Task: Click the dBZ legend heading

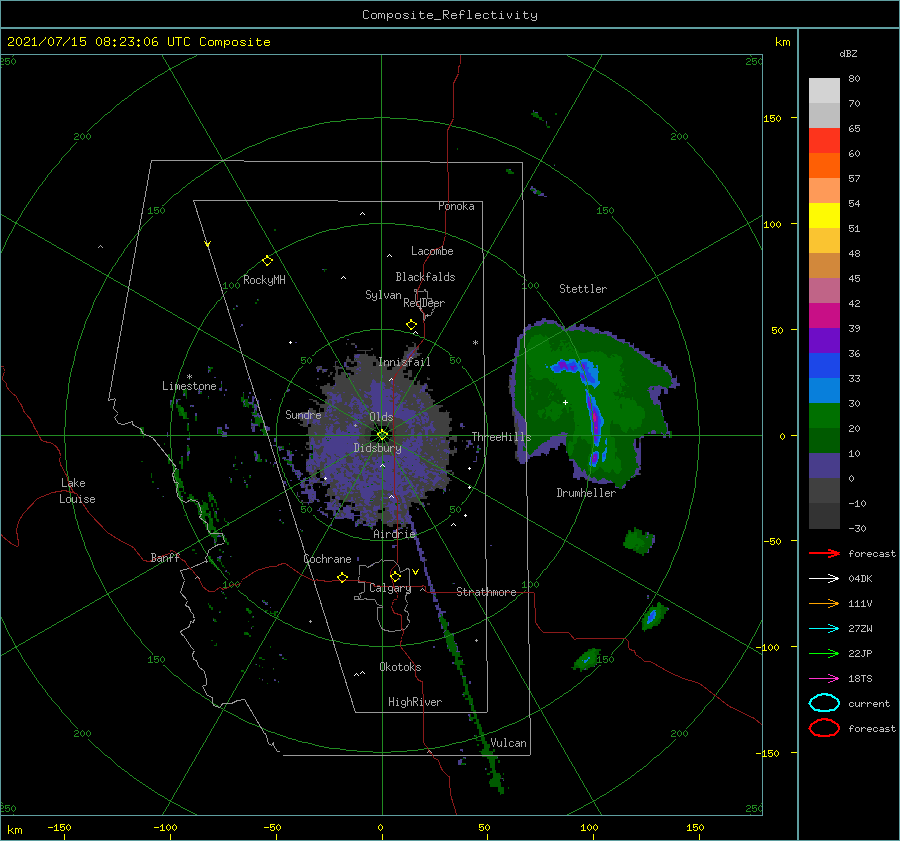Action: click(x=848, y=53)
